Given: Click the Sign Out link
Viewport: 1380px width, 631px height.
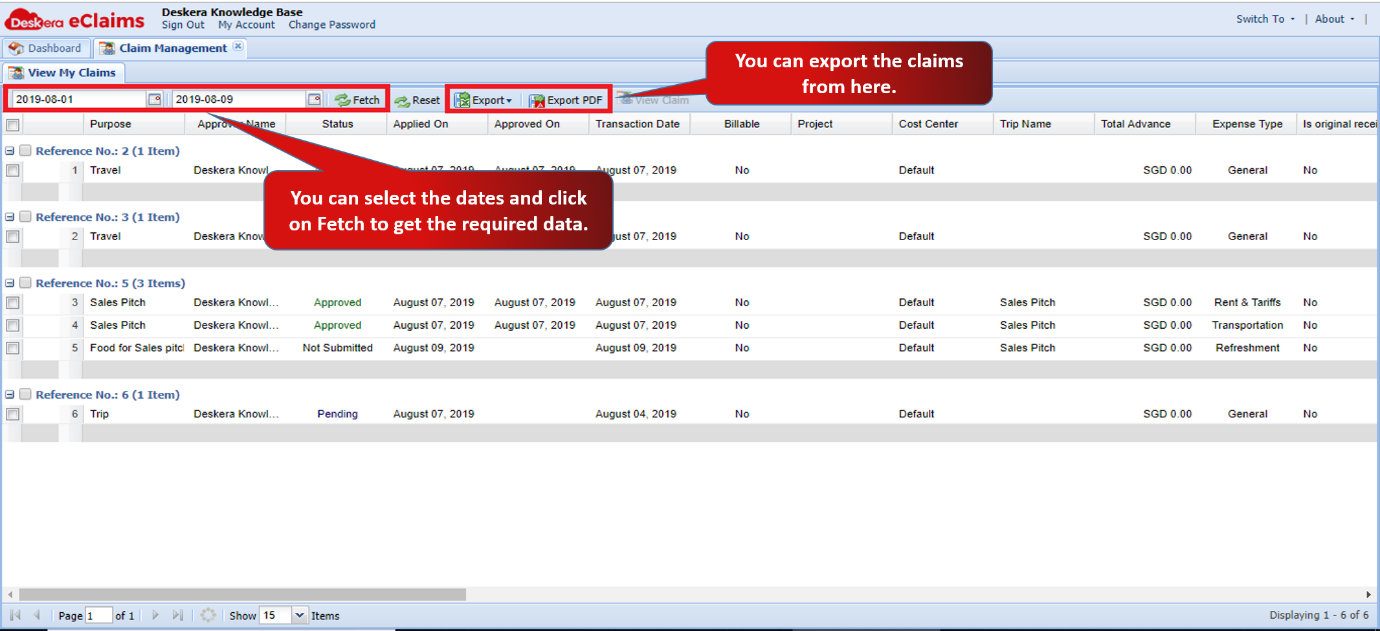Looking at the screenshot, I should point(183,25).
